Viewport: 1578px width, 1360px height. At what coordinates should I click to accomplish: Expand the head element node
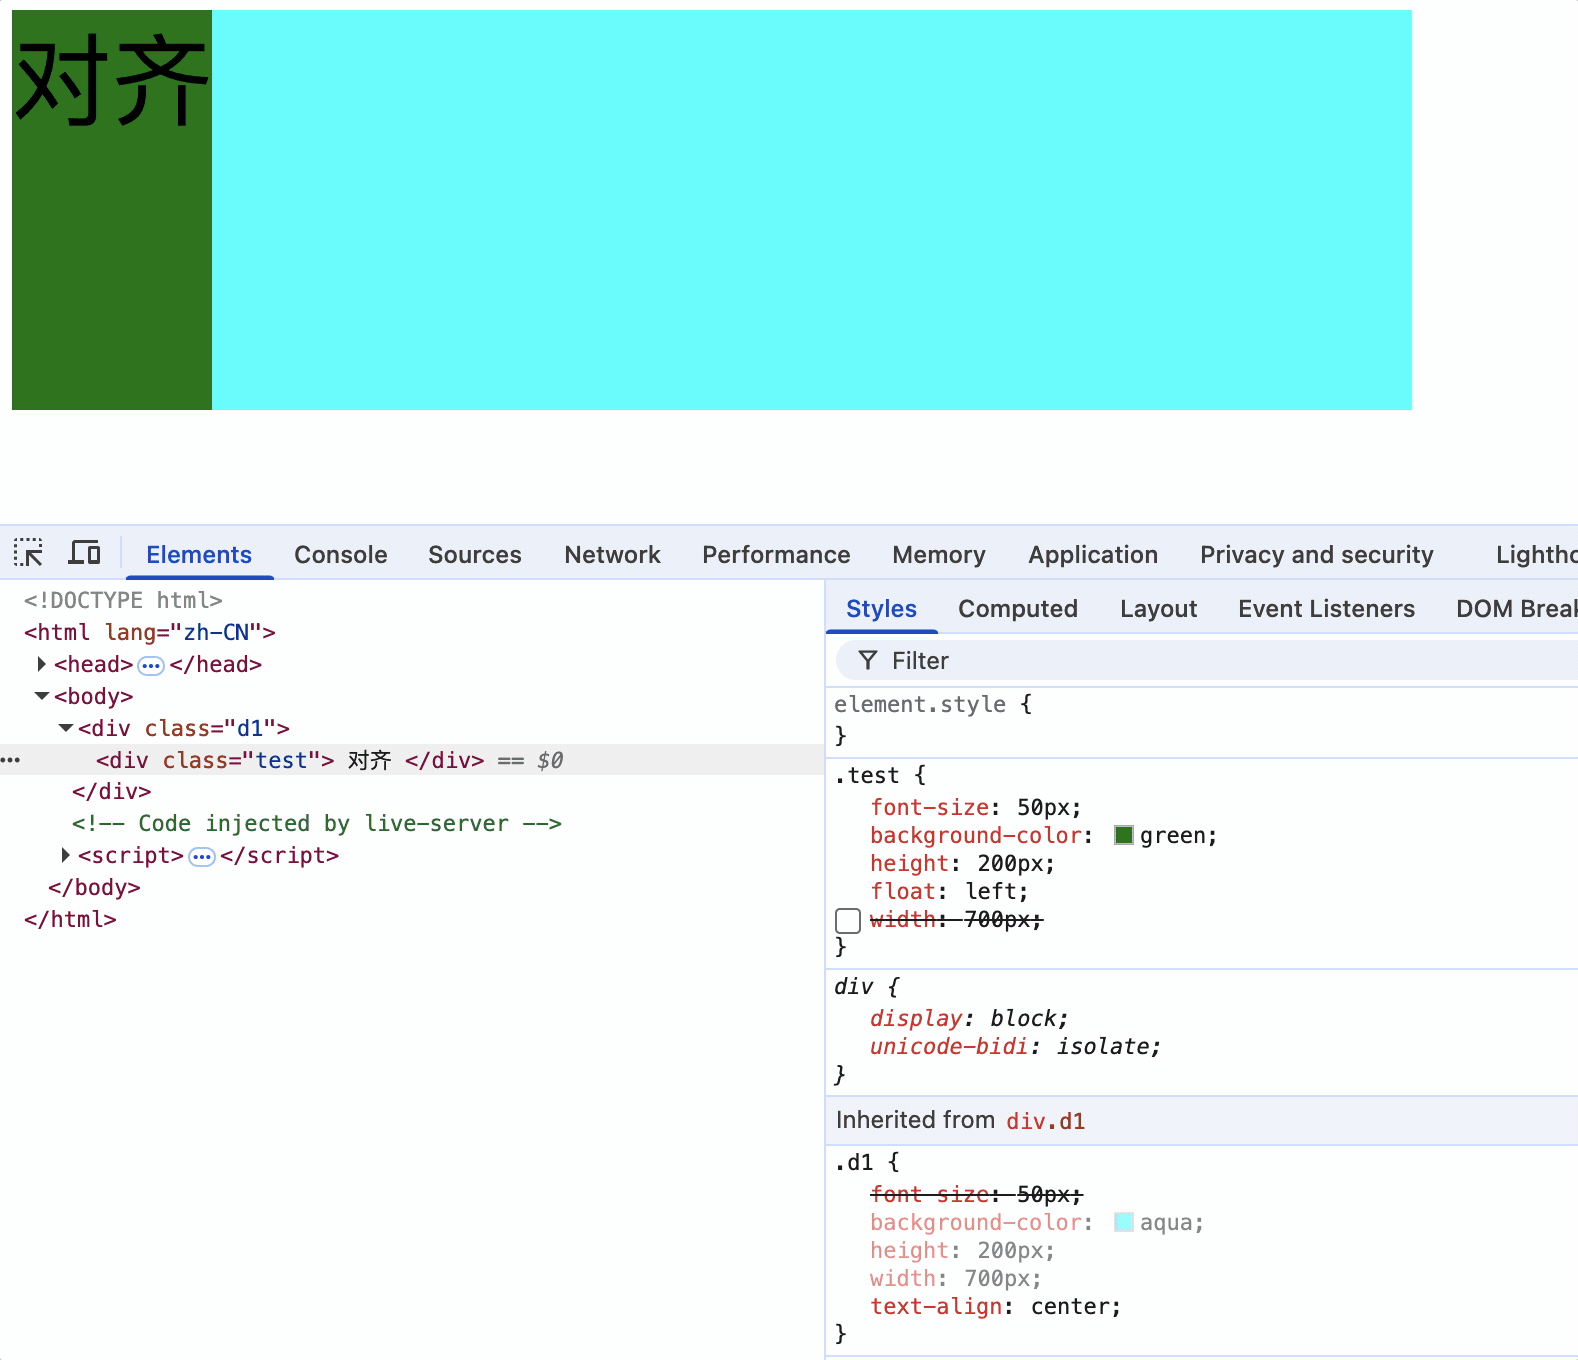tap(41, 664)
